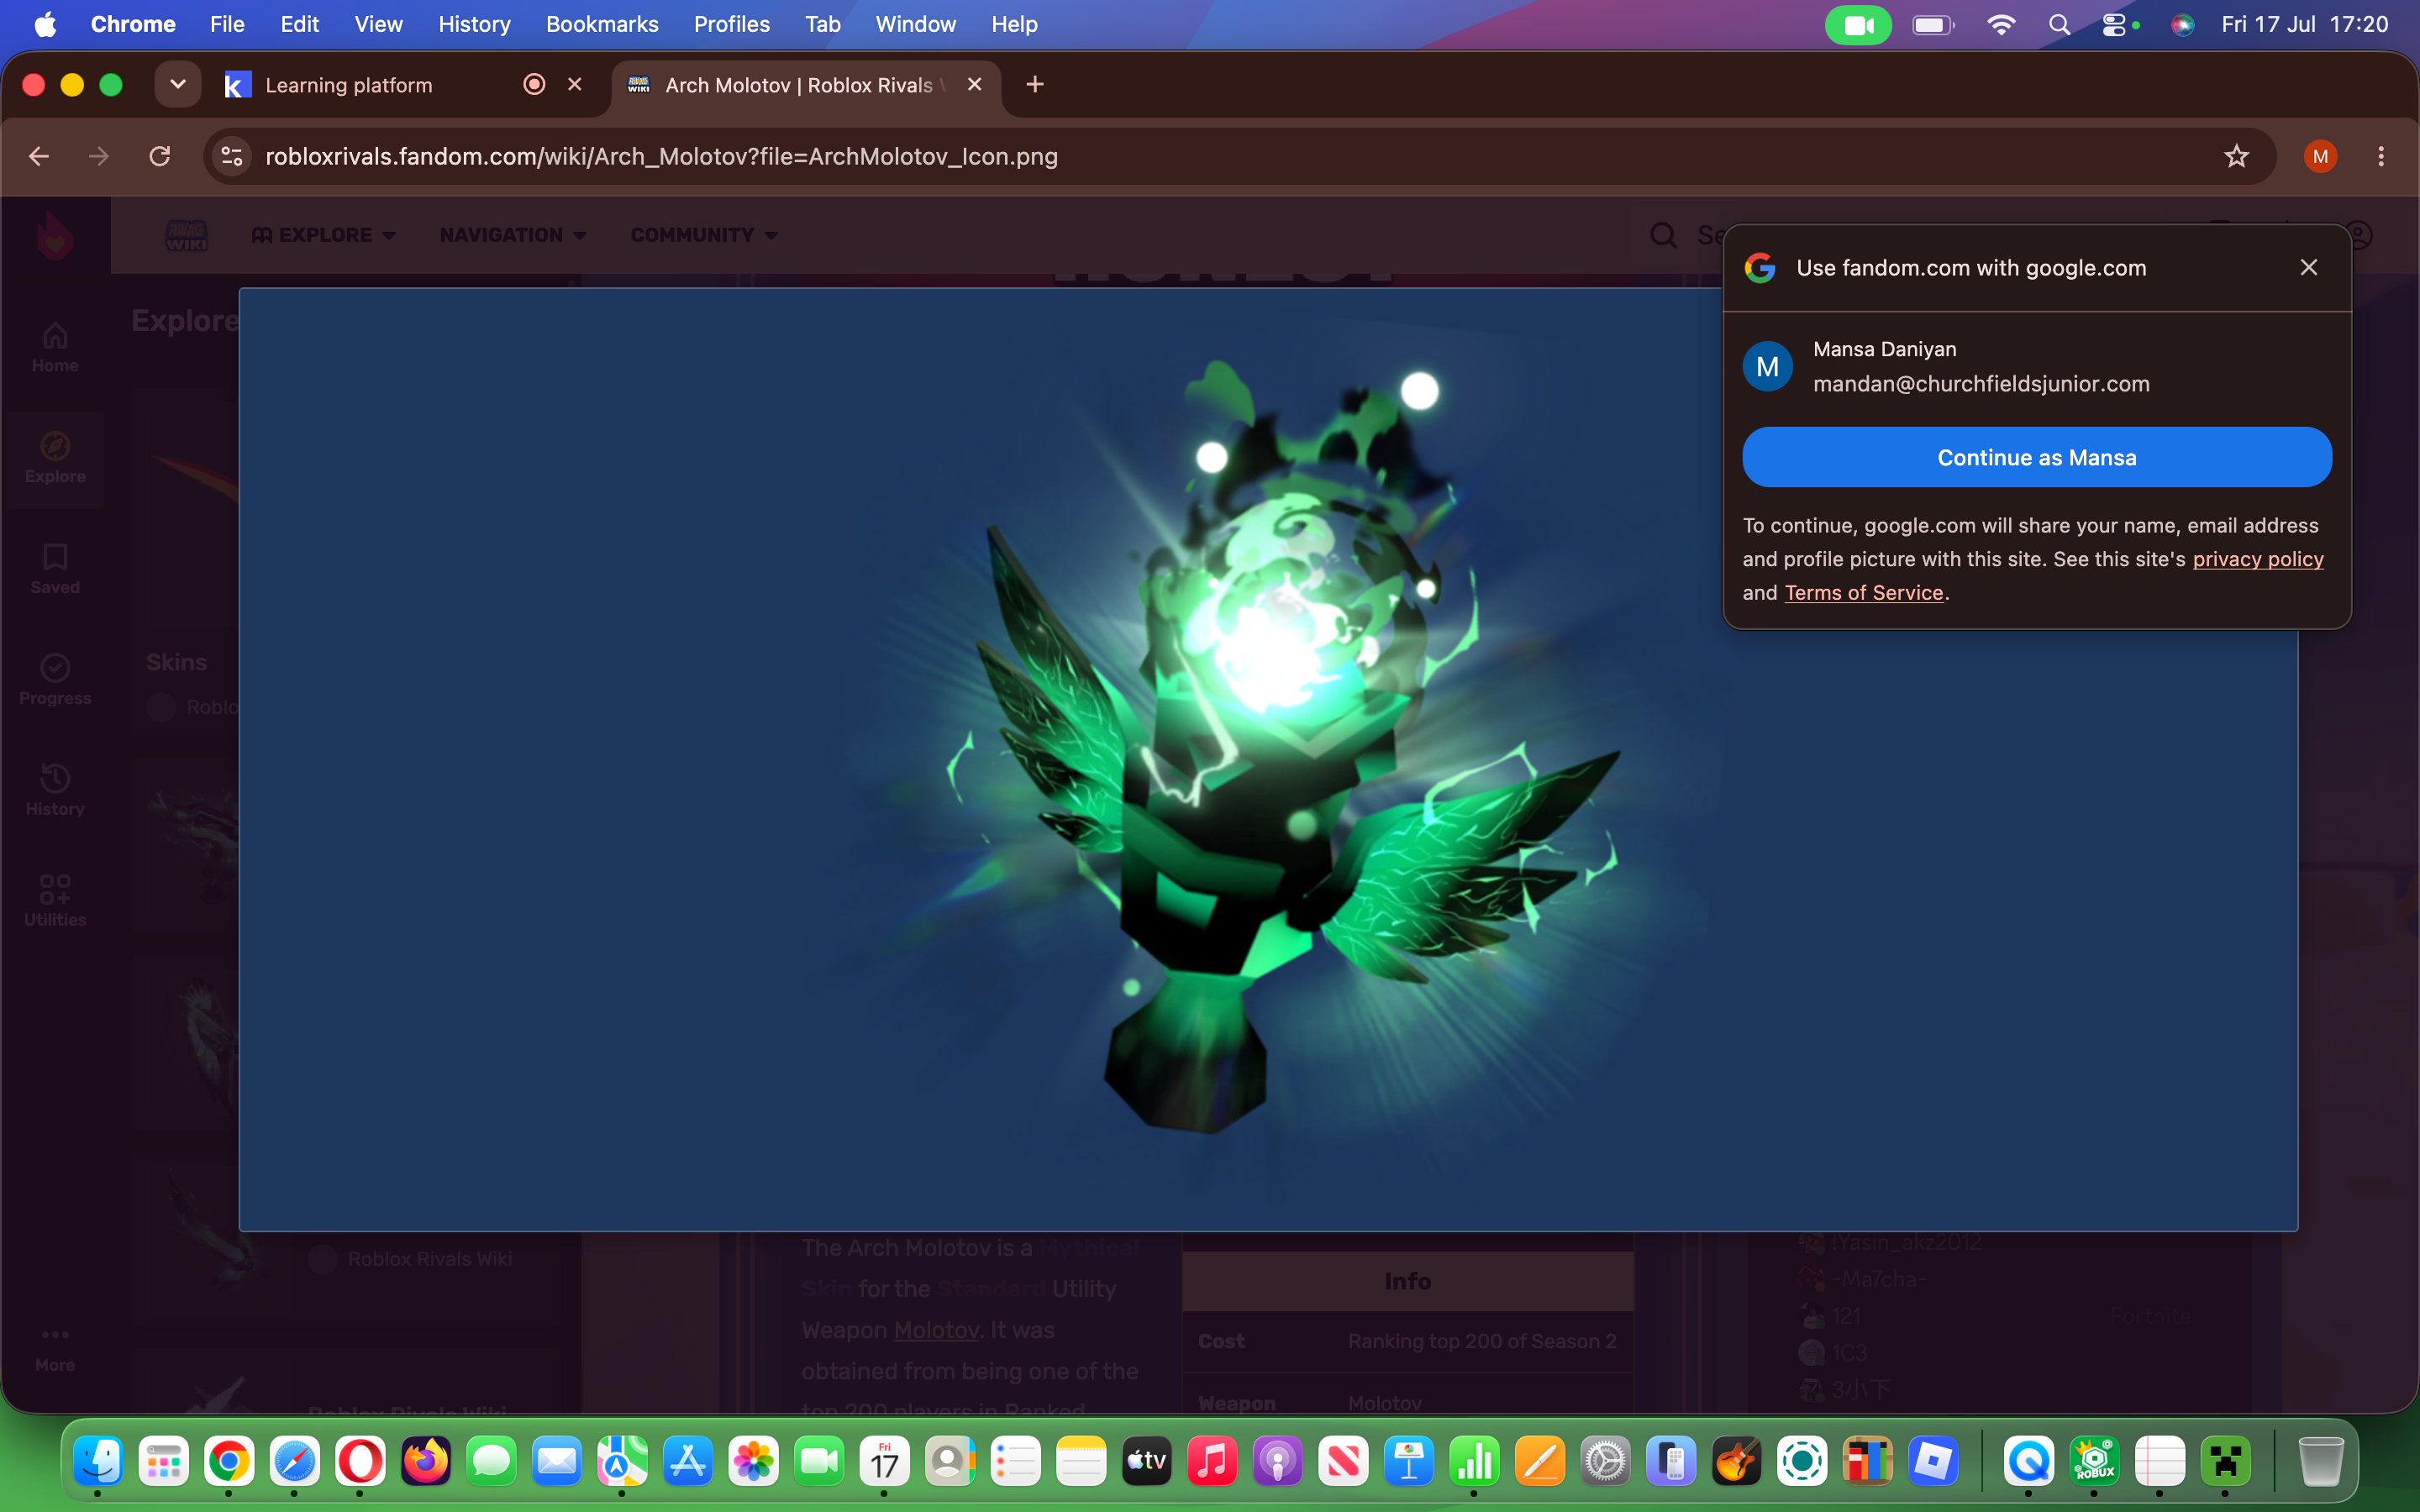Open Podcasts from the Dock
Image resolution: width=2420 pixels, height=1512 pixels.
[x=1277, y=1461]
